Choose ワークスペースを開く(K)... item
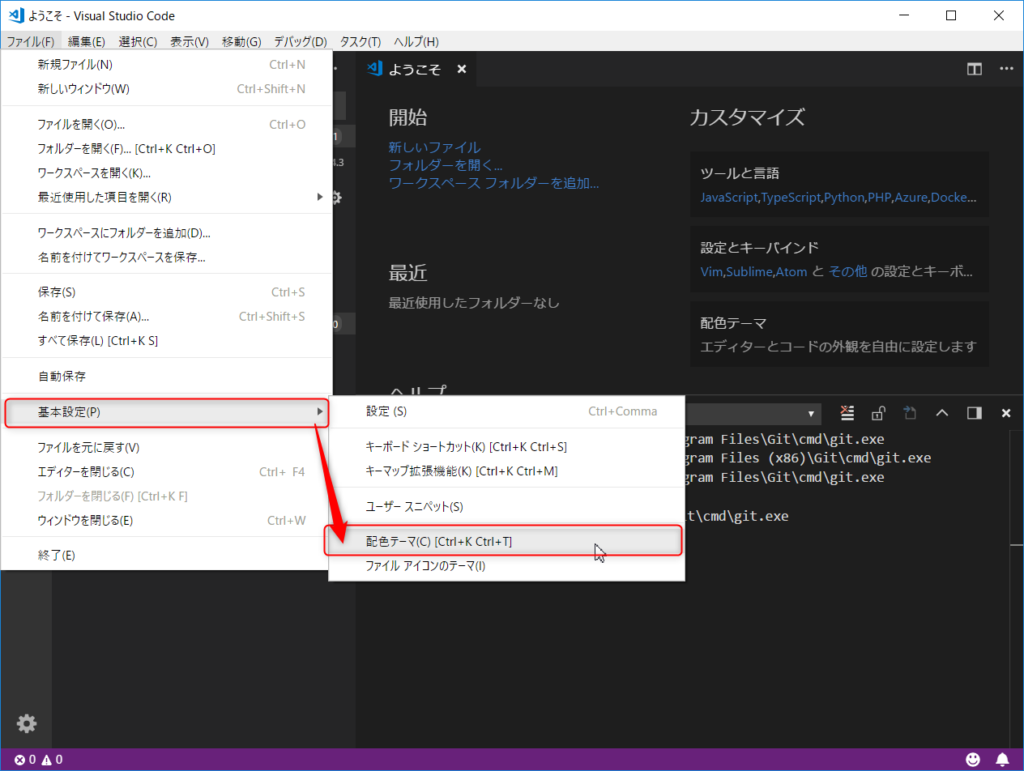 coord(167,173)
